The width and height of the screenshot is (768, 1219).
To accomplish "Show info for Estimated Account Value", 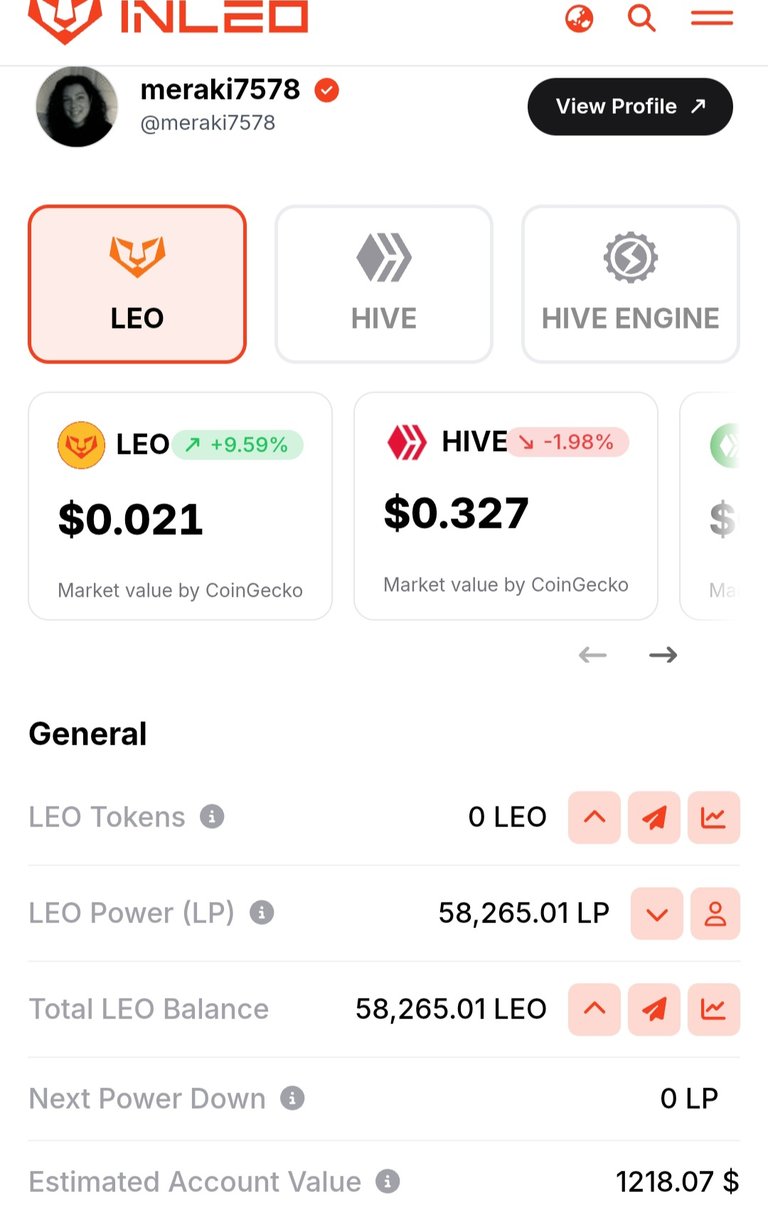I will (x=388, y=1181).
